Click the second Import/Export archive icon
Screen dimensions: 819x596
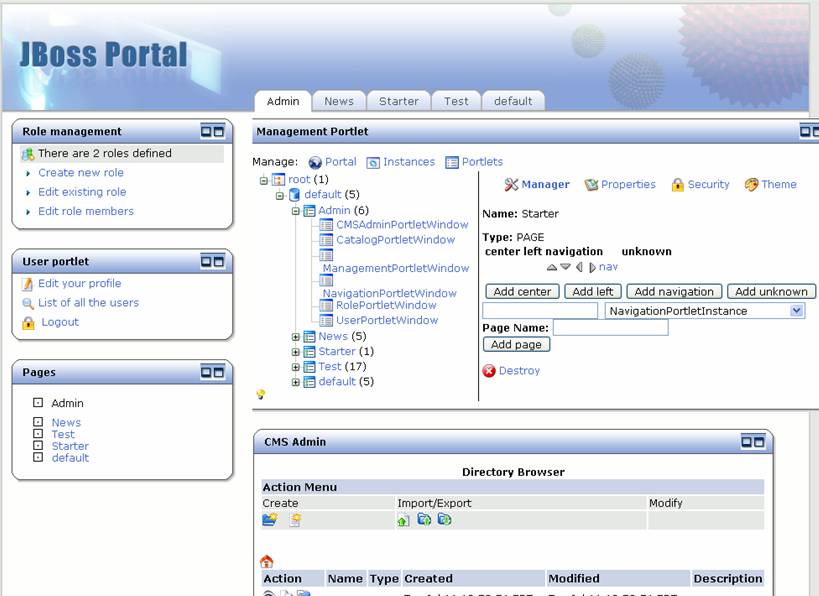[424, 520]
